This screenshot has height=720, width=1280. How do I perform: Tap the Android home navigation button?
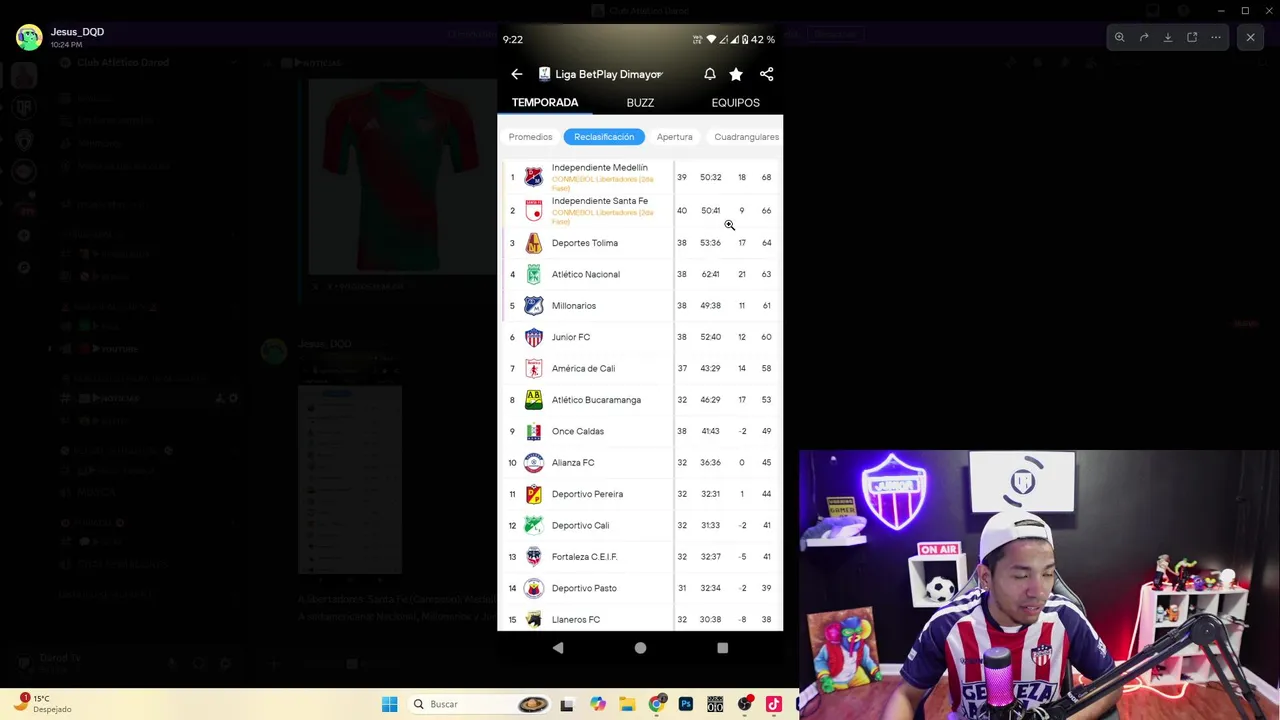click(x=640, y=648)
